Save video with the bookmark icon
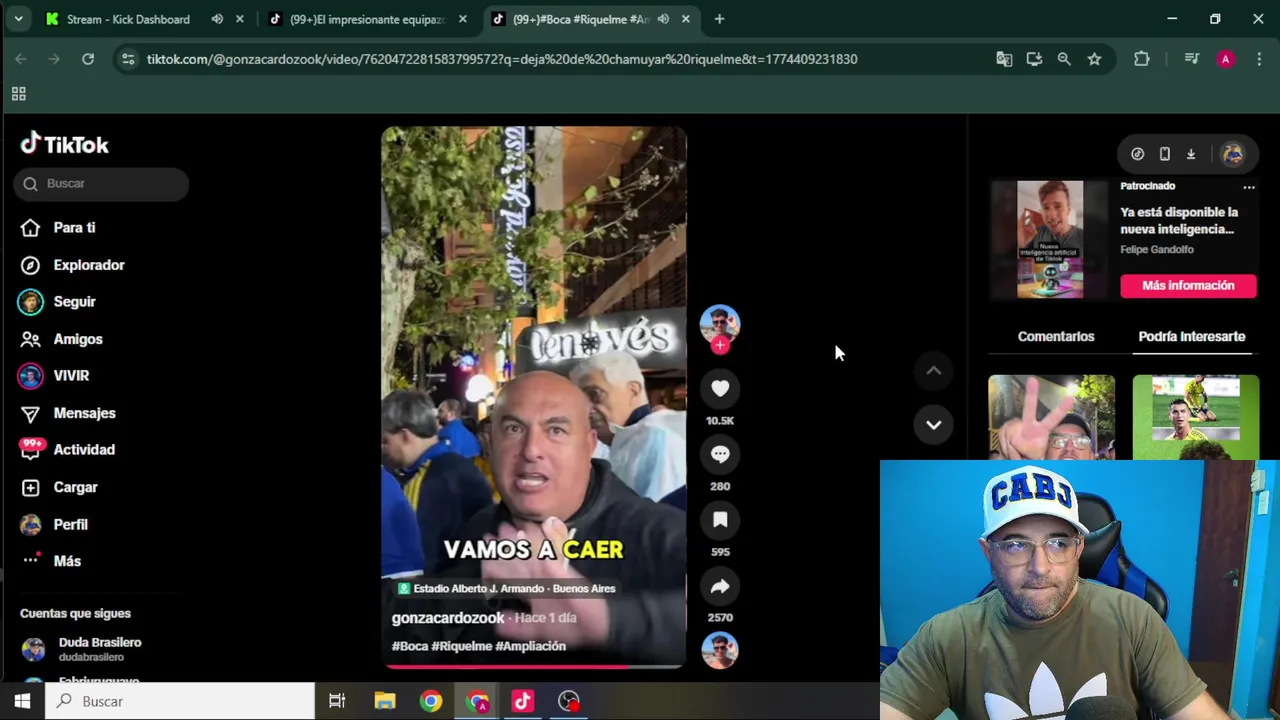This screenshot has height=720, width=1280. [x=720, y=520]
